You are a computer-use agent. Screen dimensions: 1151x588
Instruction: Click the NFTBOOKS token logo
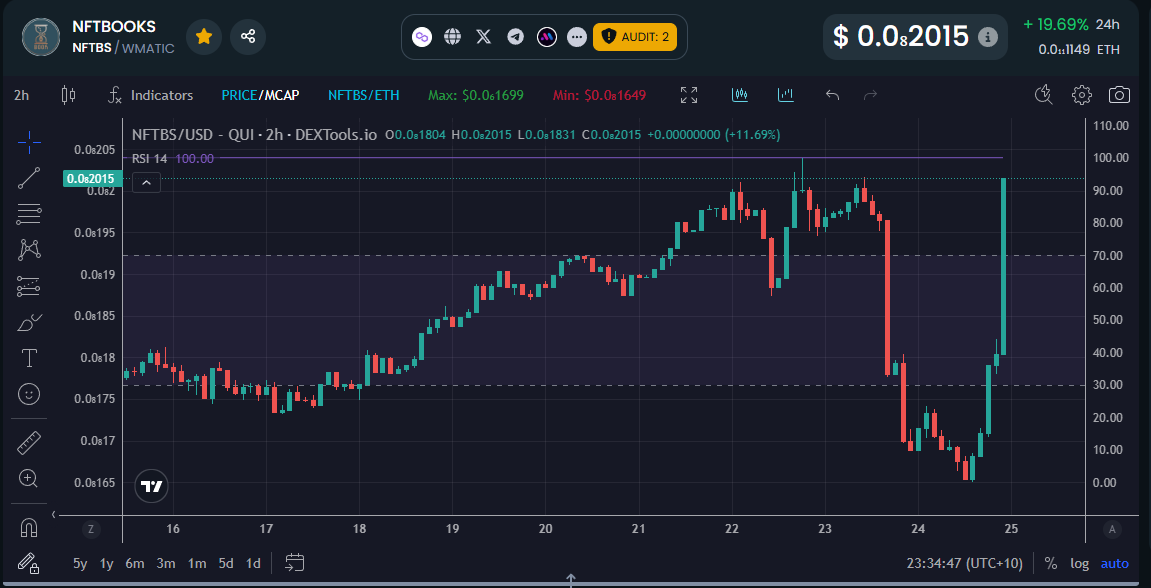click(42, 37)
